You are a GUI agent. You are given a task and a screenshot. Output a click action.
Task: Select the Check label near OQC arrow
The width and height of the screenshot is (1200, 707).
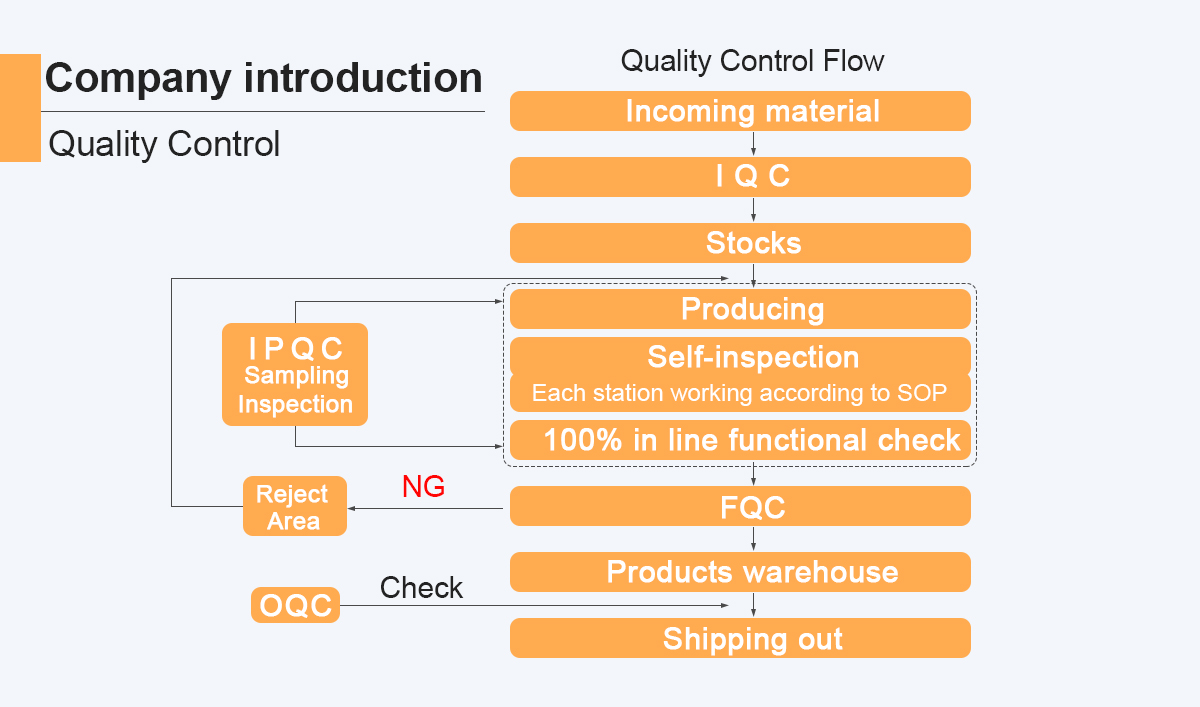(x=421, y=587)
